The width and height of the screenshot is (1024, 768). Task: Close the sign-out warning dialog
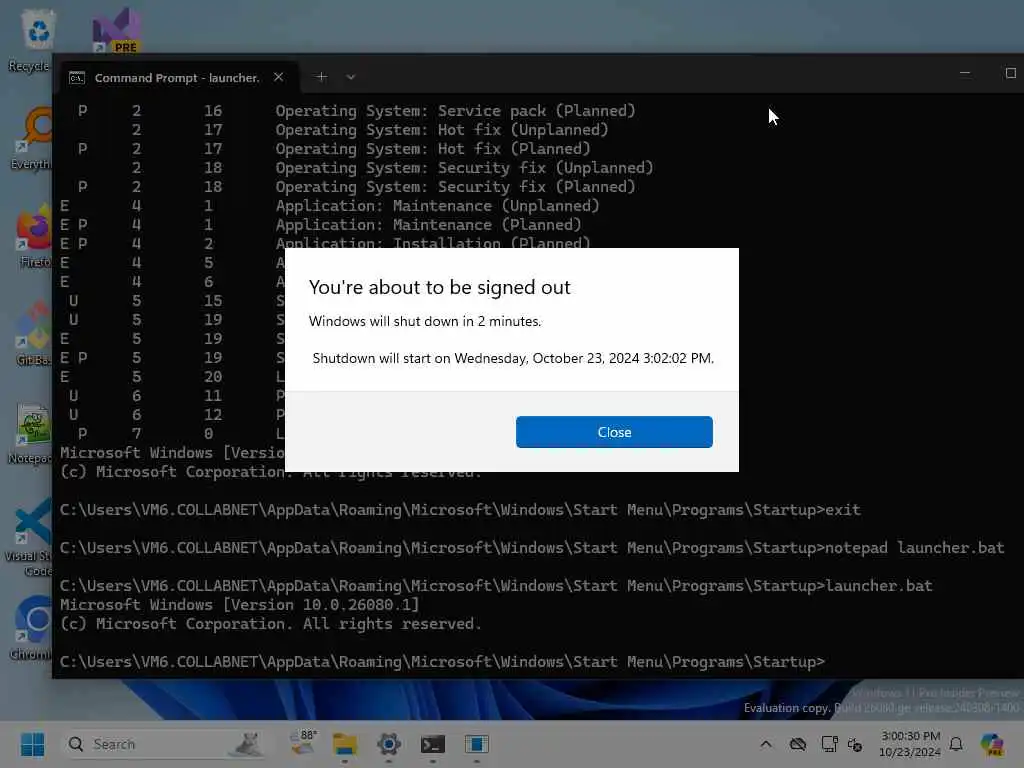[614, 432]
